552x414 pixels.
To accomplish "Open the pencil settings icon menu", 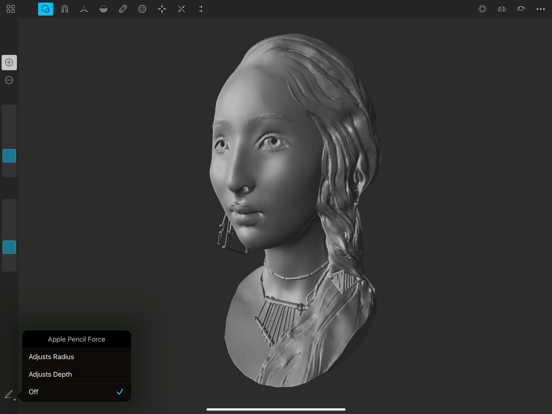I will [9, 395].
